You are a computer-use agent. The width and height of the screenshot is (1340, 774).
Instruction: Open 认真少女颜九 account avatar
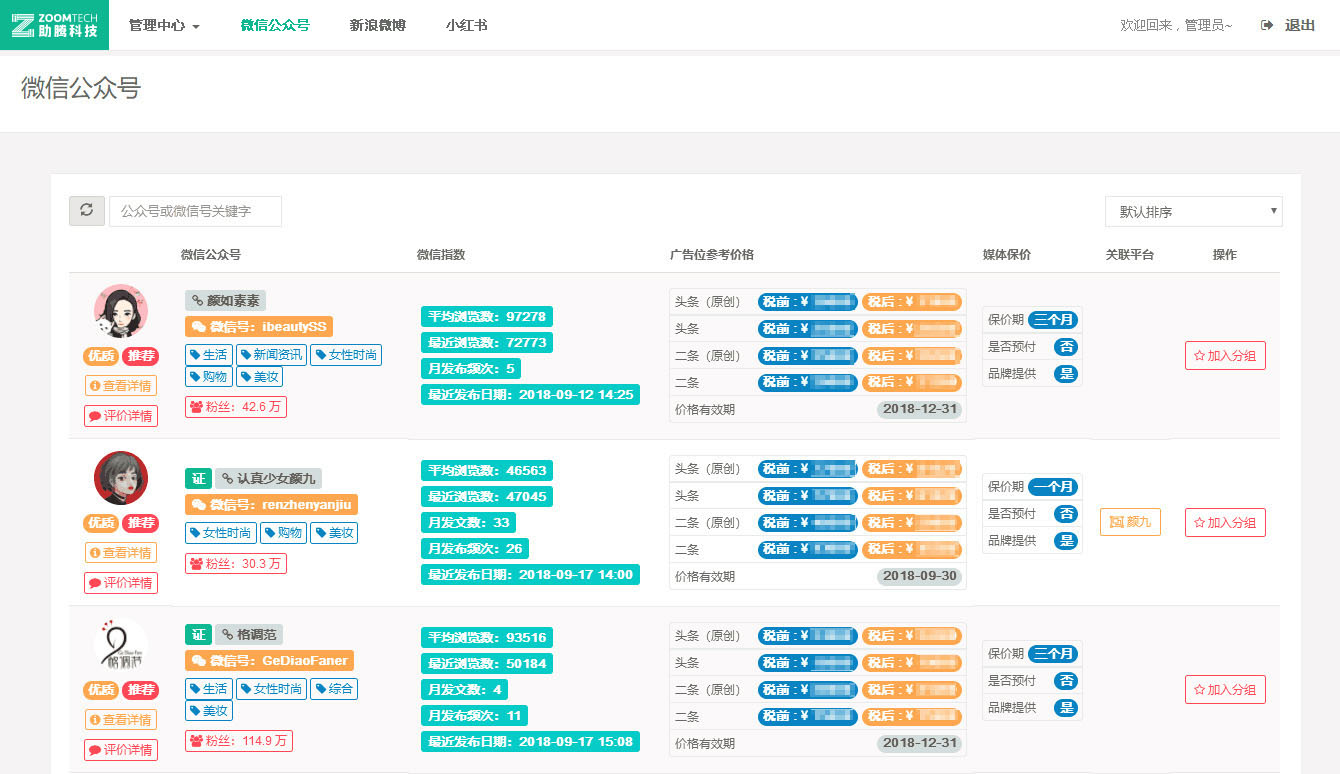[x=121, y=478]
